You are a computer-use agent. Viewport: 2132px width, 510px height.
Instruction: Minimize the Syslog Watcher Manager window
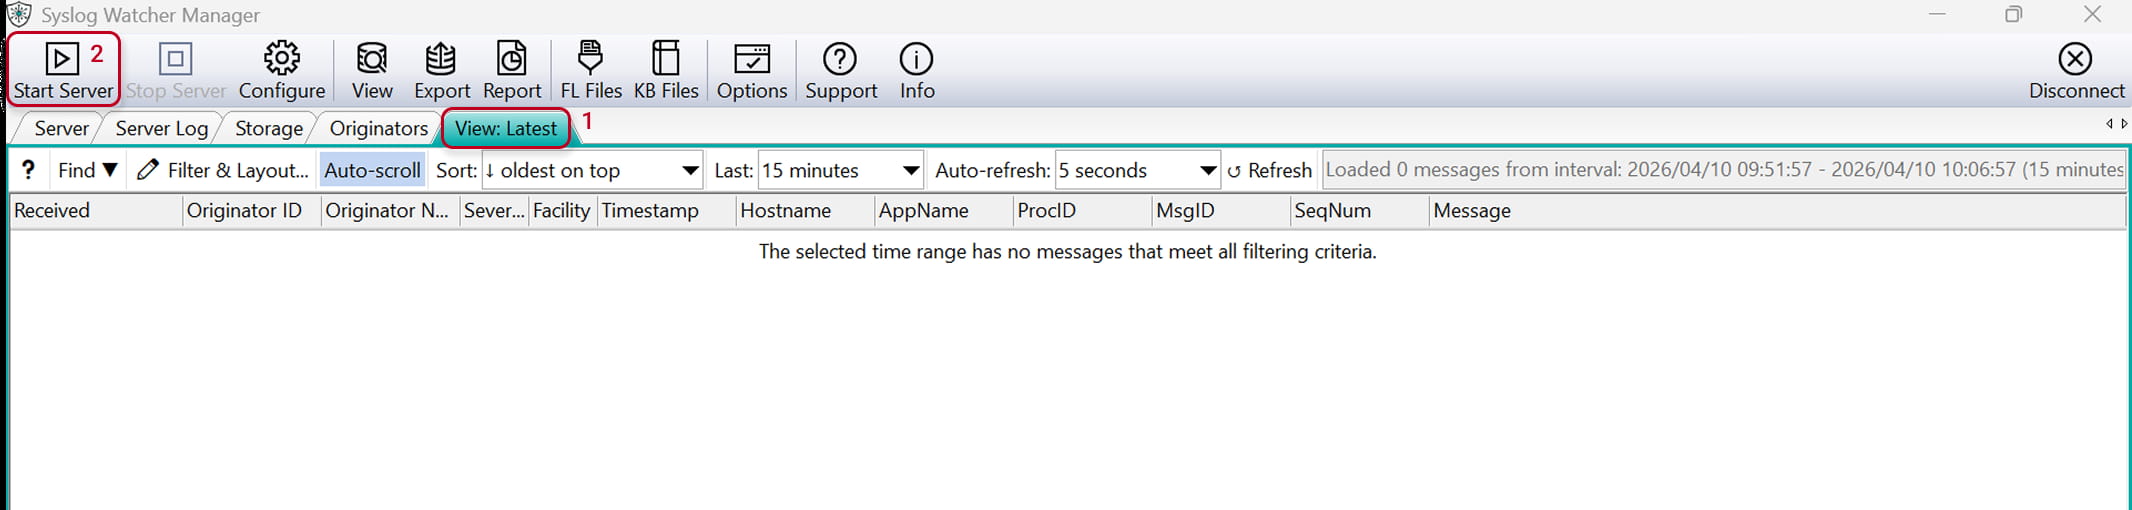[1937, 14]
